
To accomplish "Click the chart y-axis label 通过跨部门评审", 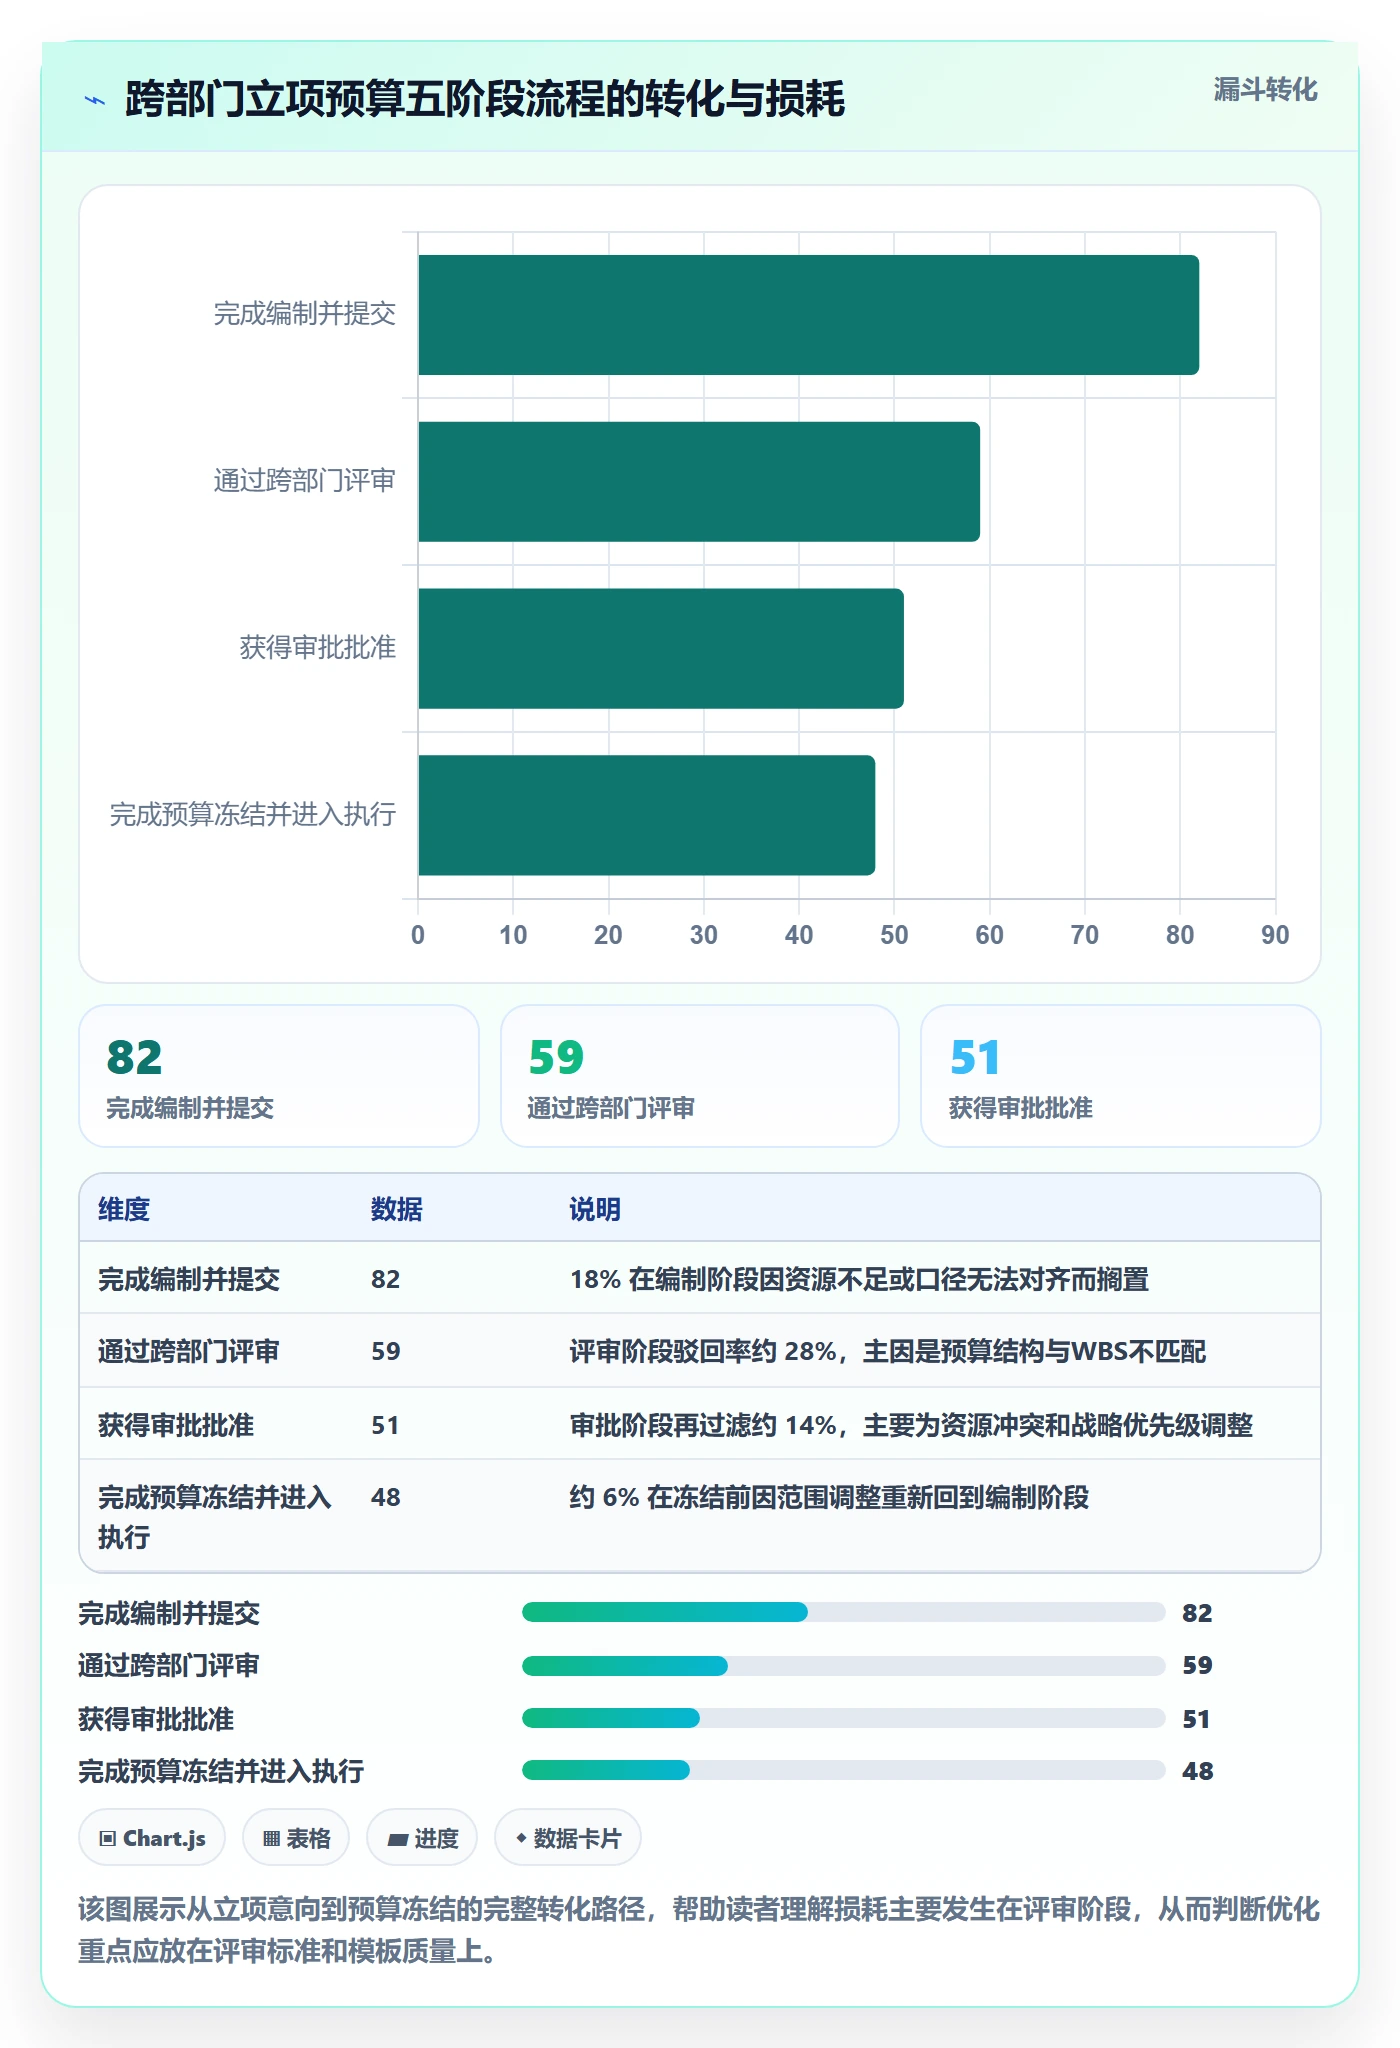I will [x=305, y=481].
